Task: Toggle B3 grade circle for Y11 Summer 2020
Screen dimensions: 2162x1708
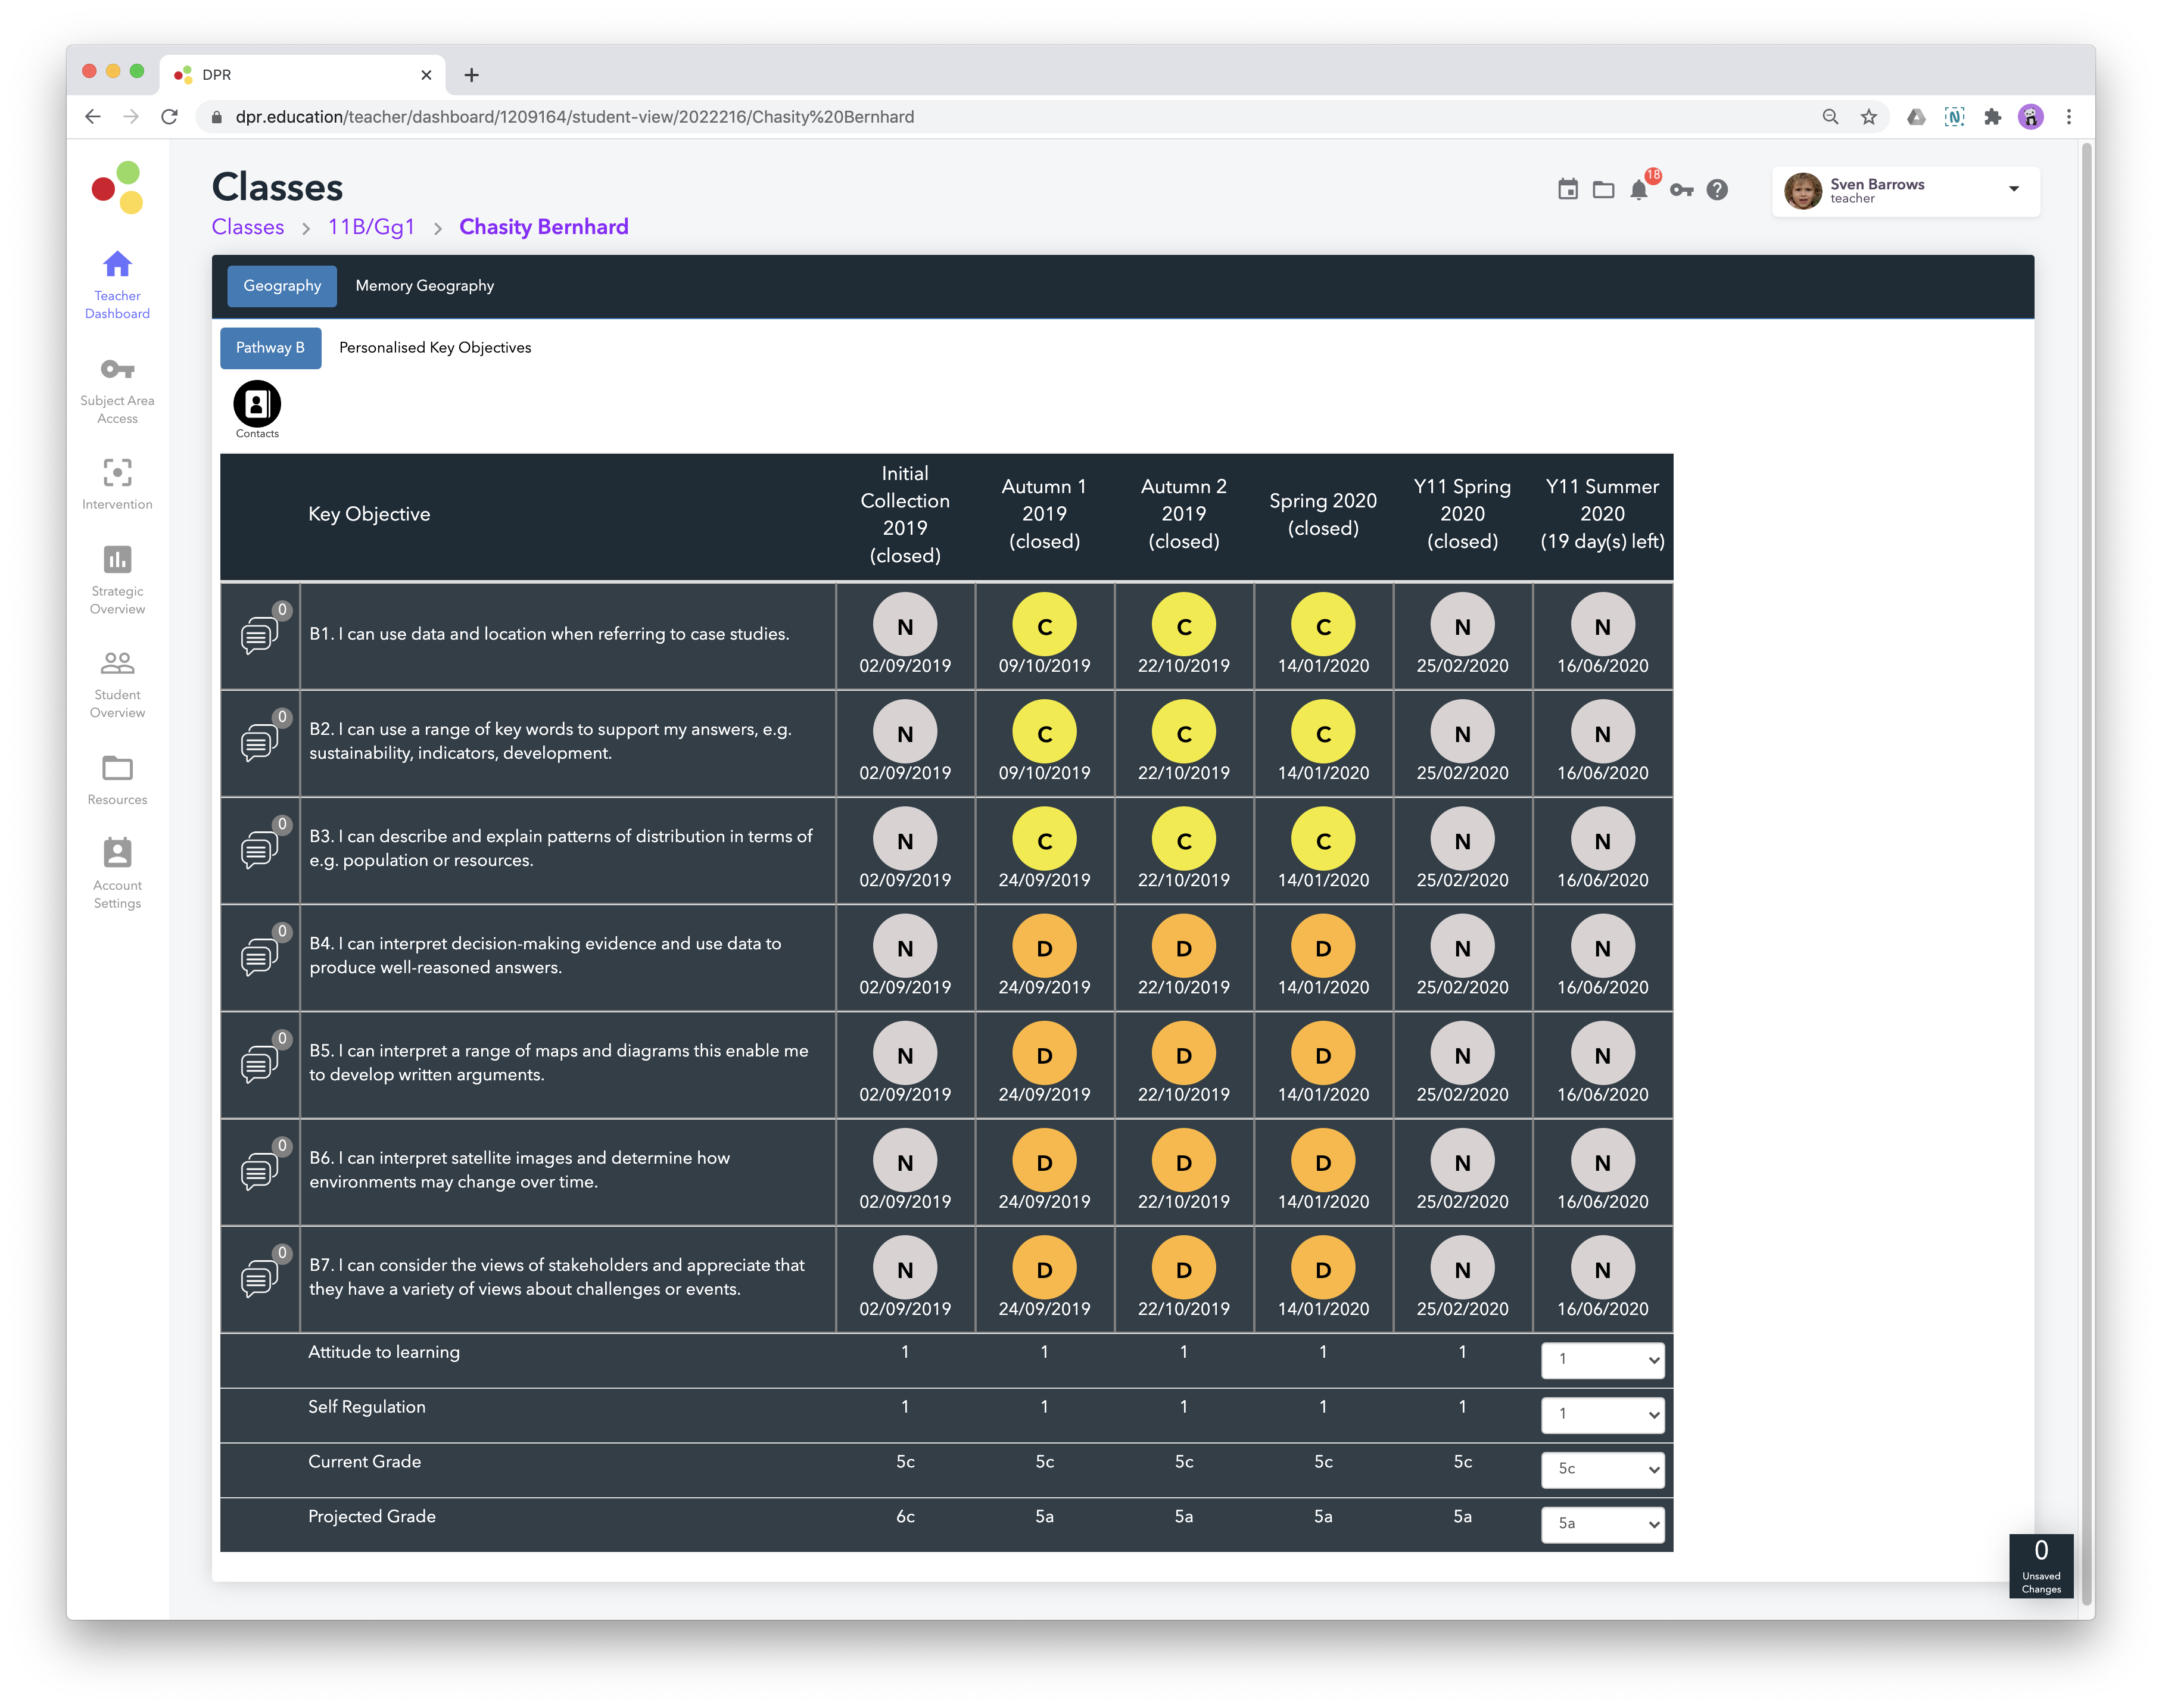Action: (1602, 841)
